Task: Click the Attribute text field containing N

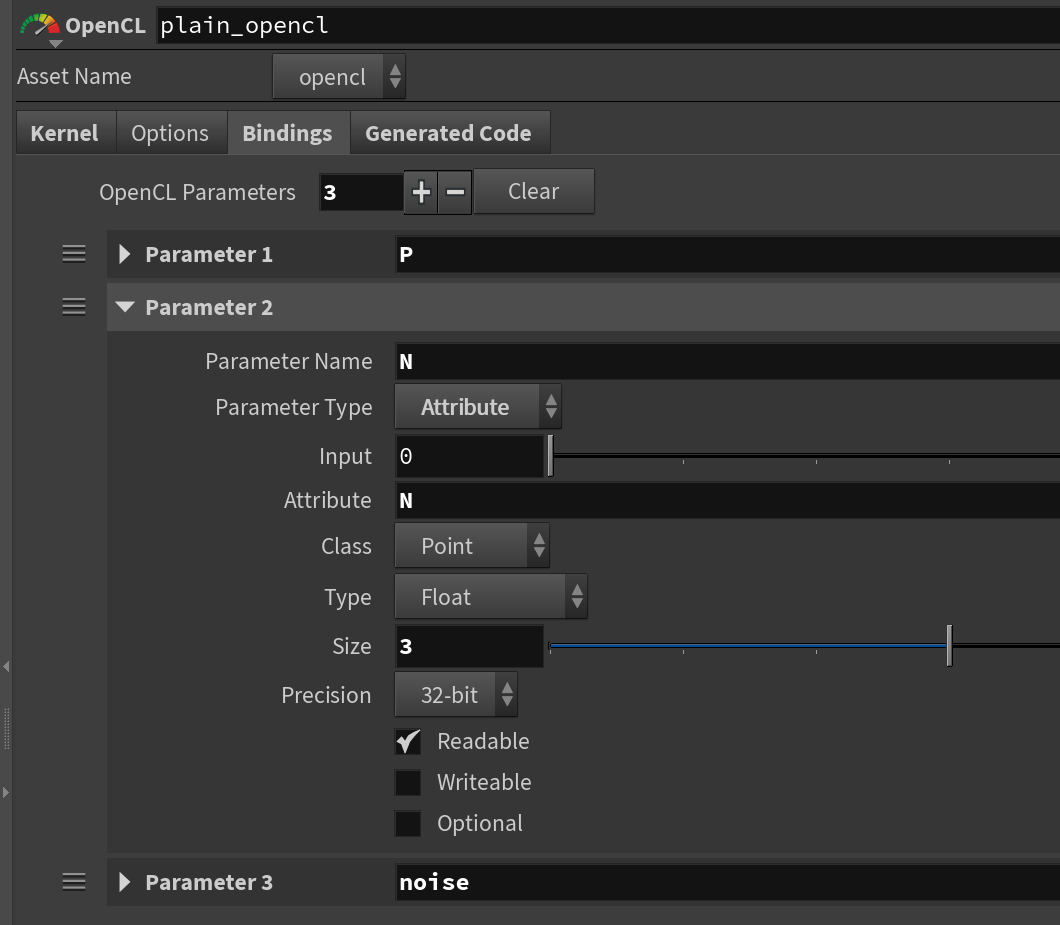Action: pyautogui.click(x=725, y=500)
